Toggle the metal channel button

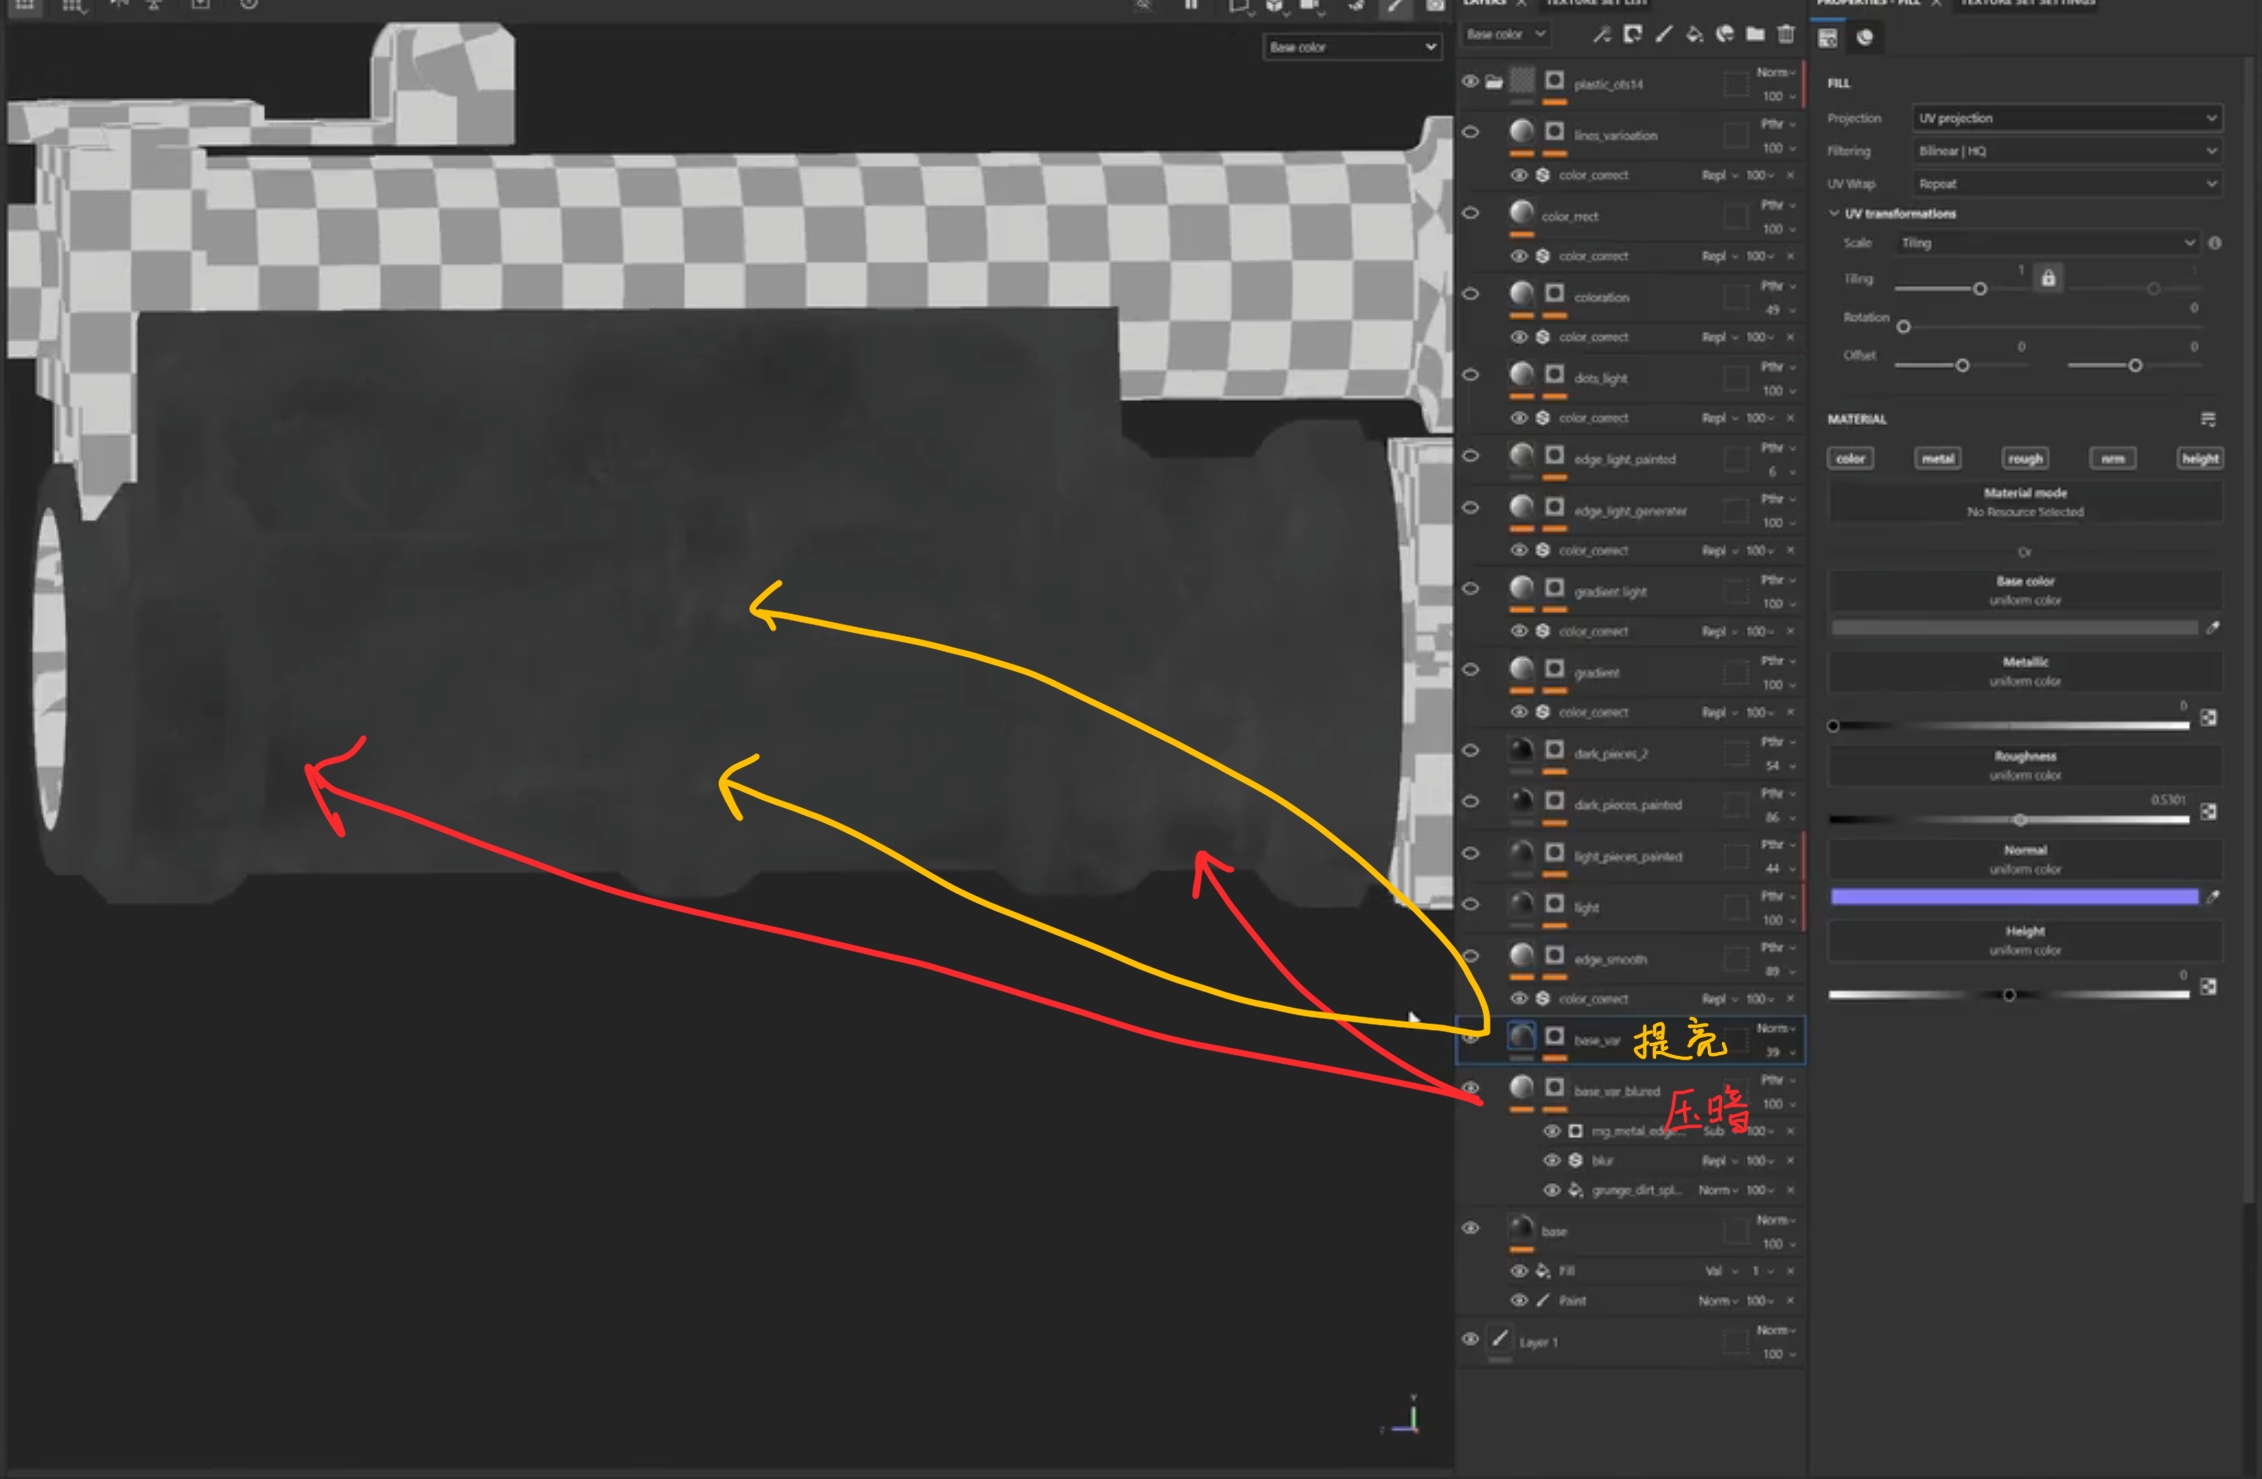click(x=1938, y=458)
